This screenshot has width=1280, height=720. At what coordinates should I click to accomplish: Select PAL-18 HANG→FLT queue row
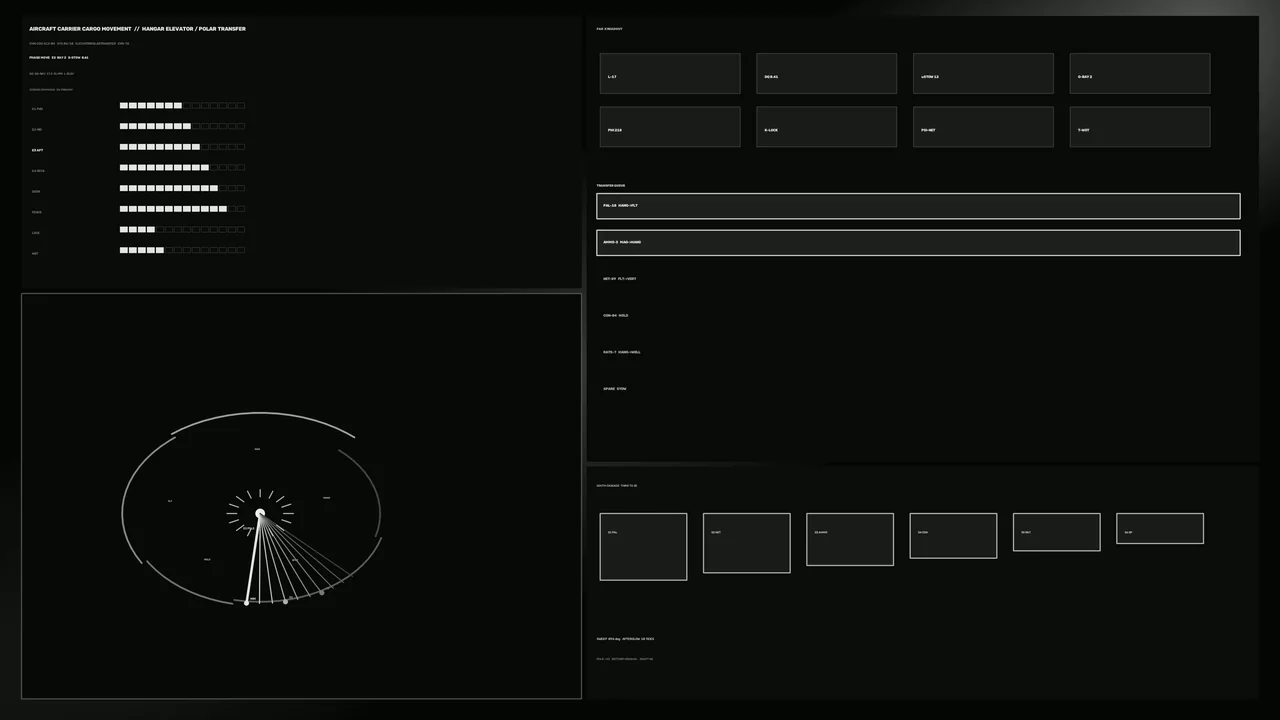[918, 206]
